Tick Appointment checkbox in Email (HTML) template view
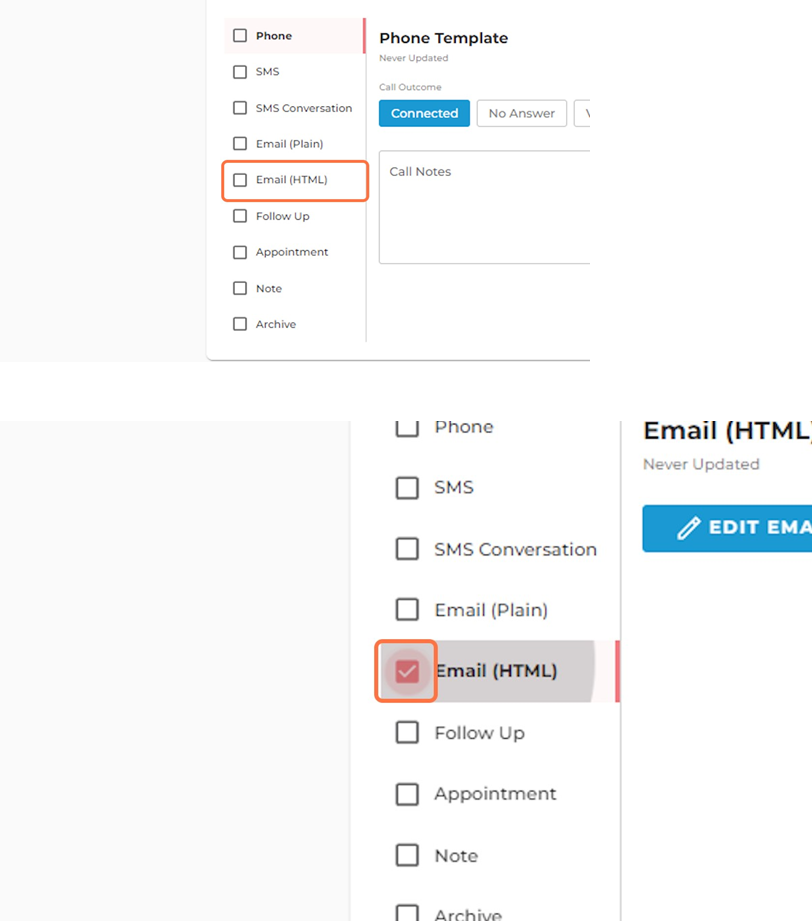The height and width of the screenshot is (921, 812). point(407,794)
